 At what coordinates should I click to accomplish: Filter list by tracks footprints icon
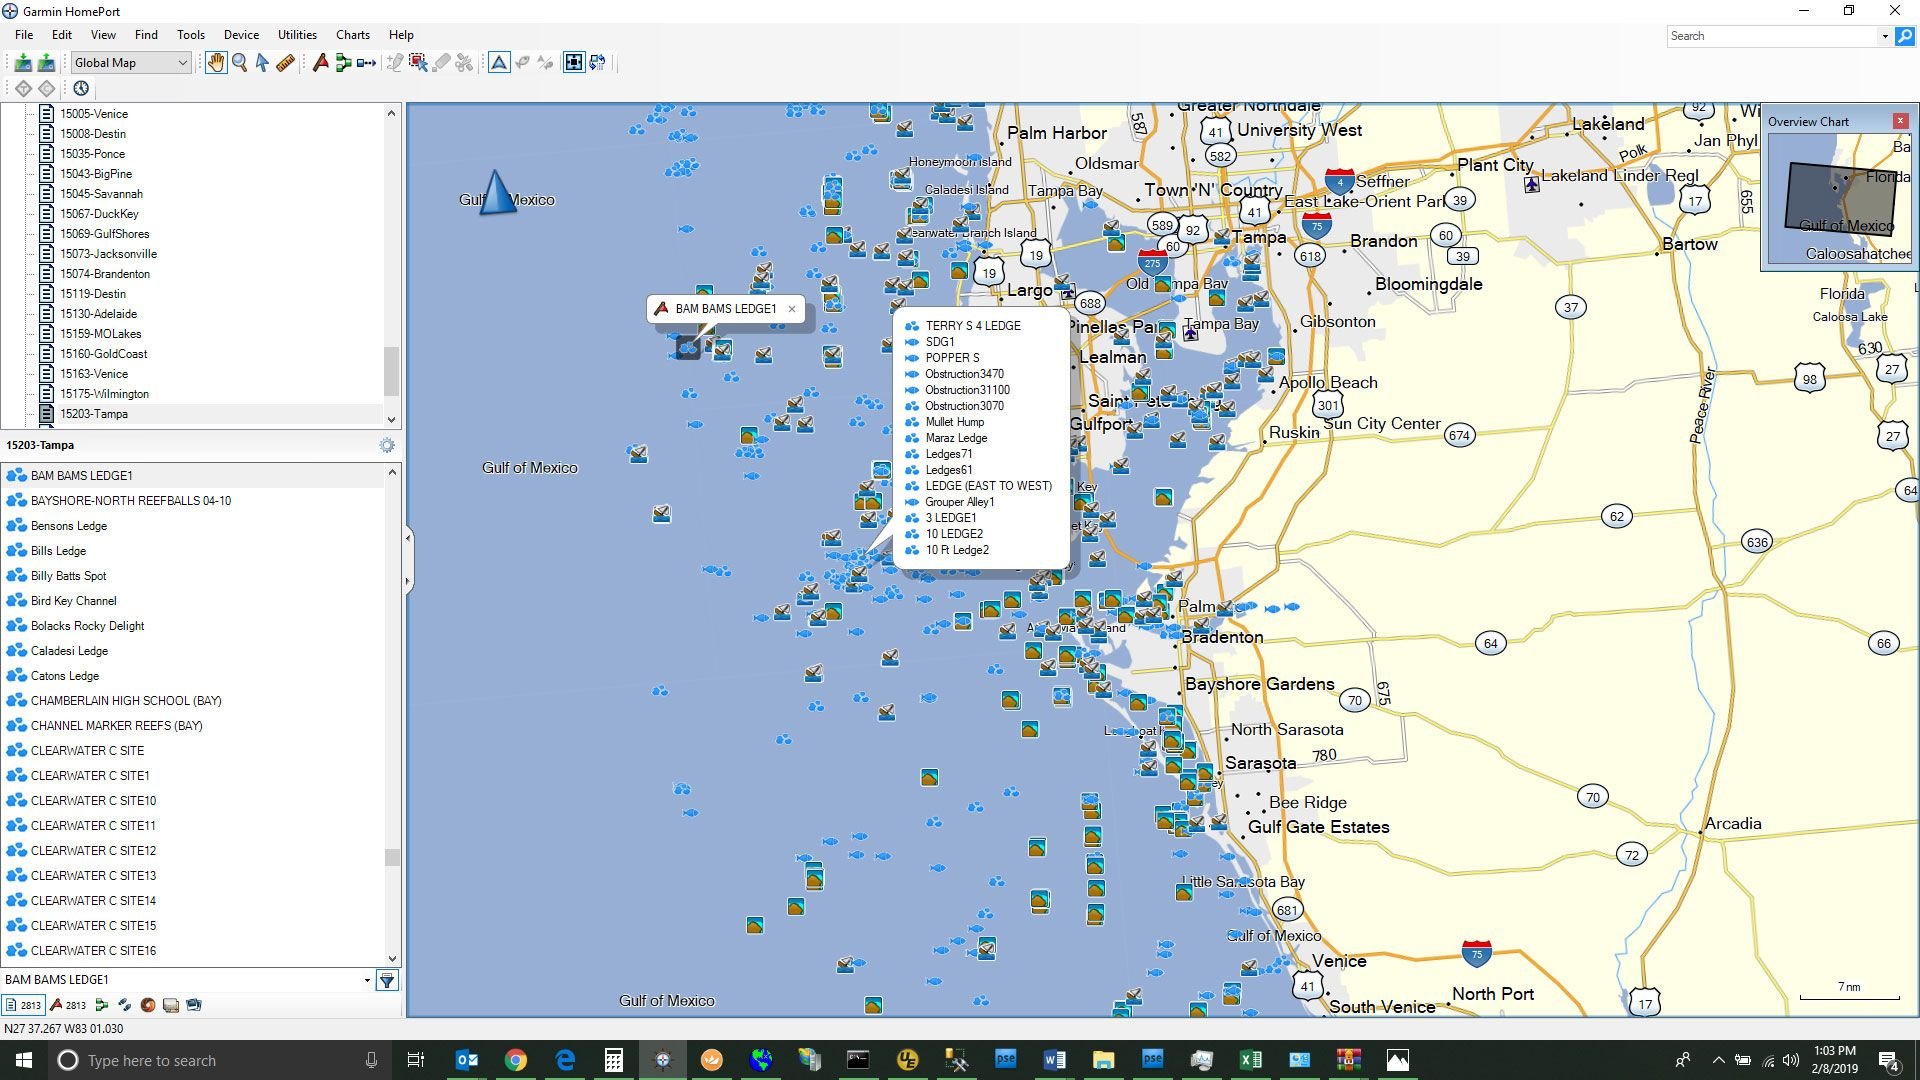pos(124,1005)
